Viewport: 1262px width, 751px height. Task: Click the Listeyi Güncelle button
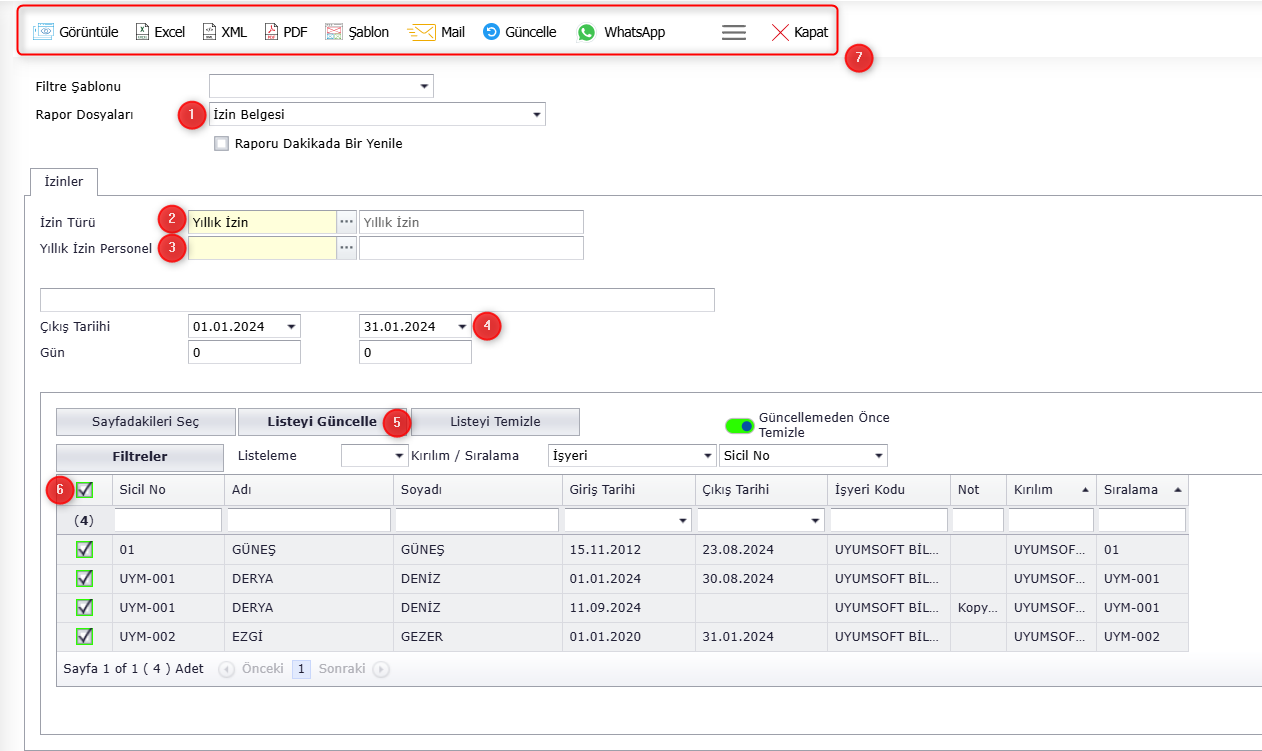[322, 421]
